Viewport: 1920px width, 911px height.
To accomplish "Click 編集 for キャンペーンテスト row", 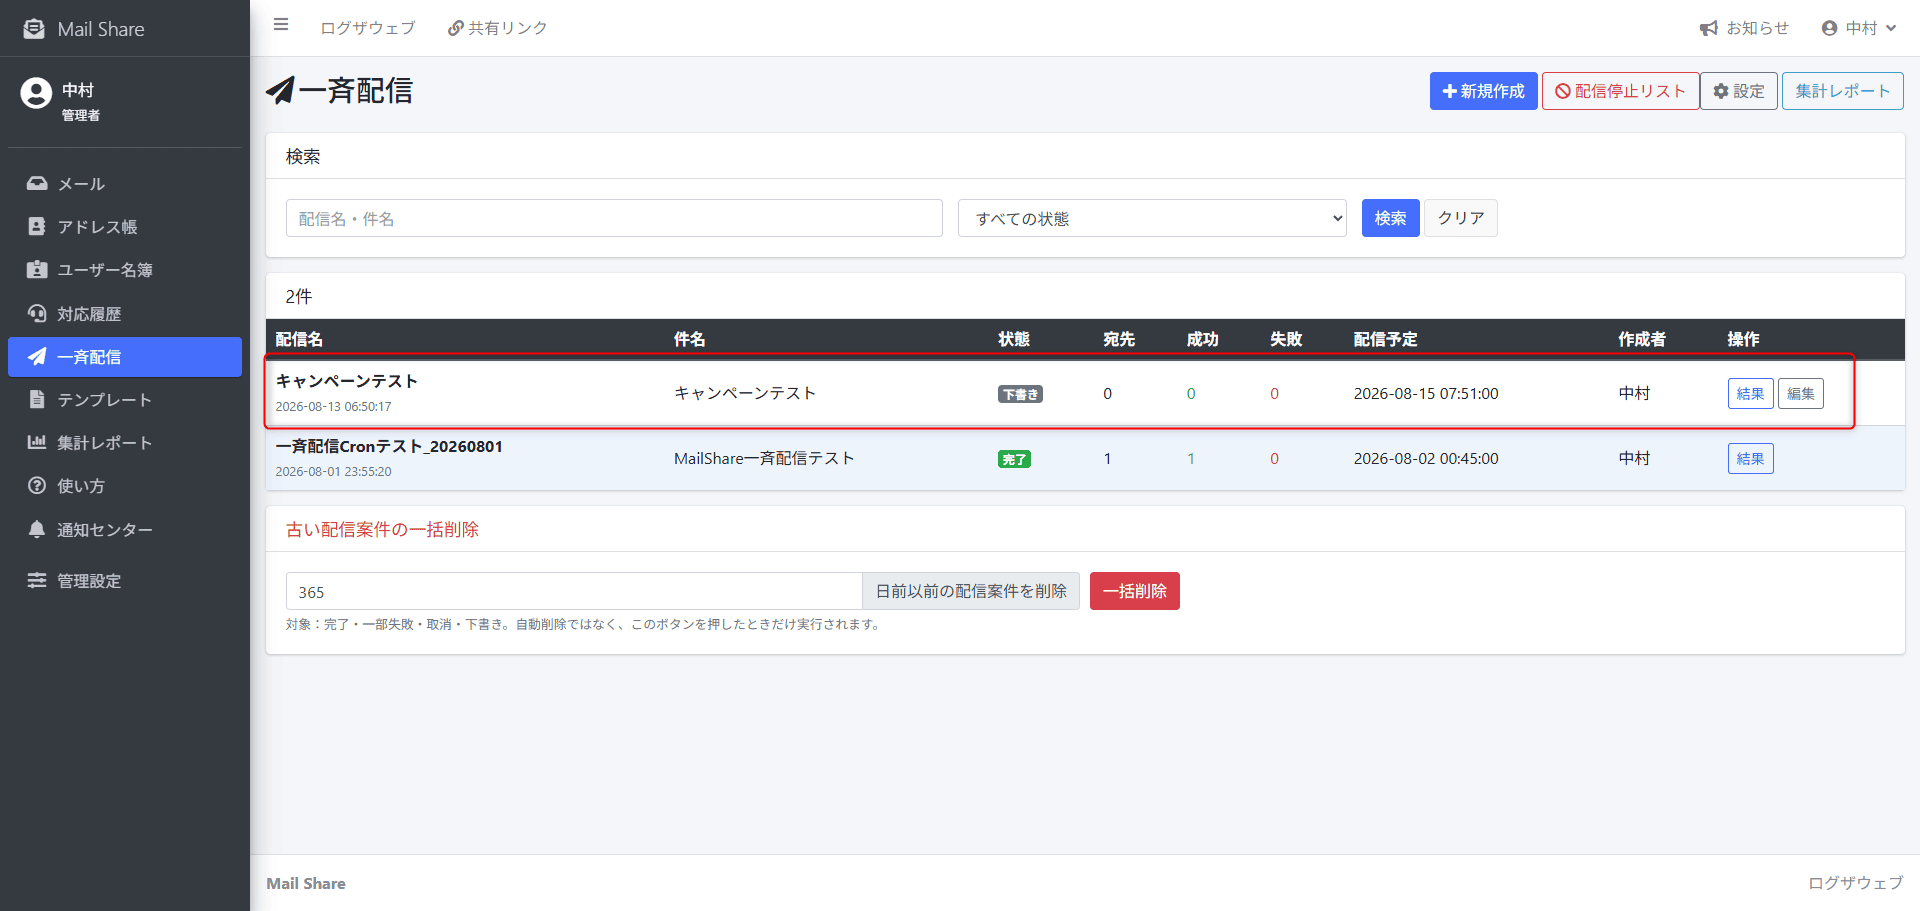I will coord(1800,393).
